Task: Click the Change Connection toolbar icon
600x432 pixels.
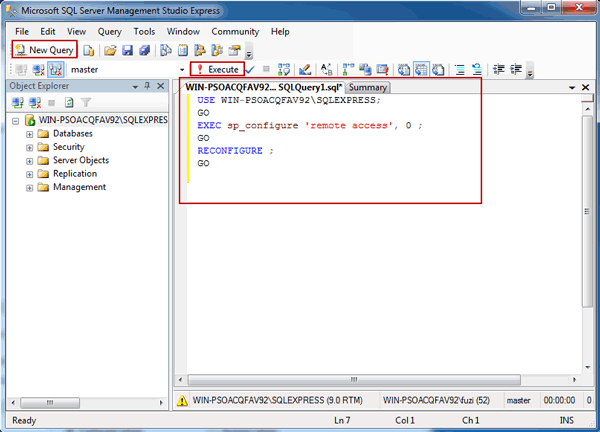Action: tap(56, 70)
